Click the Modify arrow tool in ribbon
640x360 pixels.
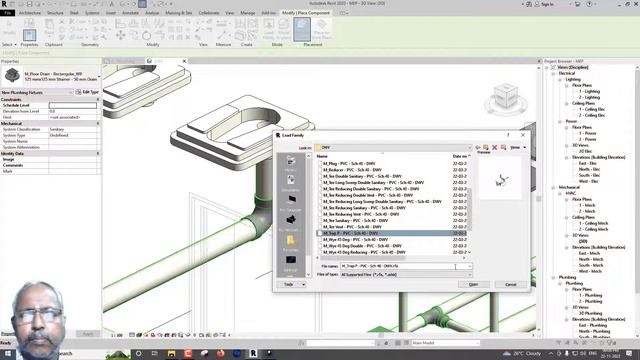coord(9,28)
